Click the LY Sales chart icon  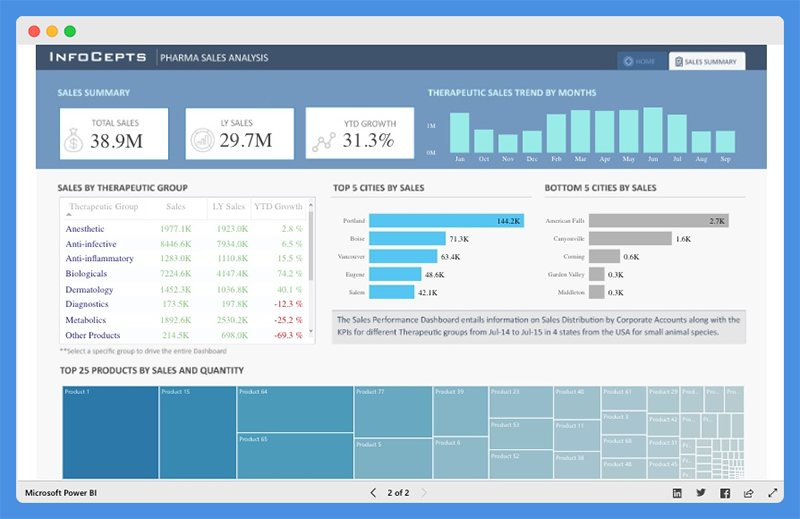point(200,139)
